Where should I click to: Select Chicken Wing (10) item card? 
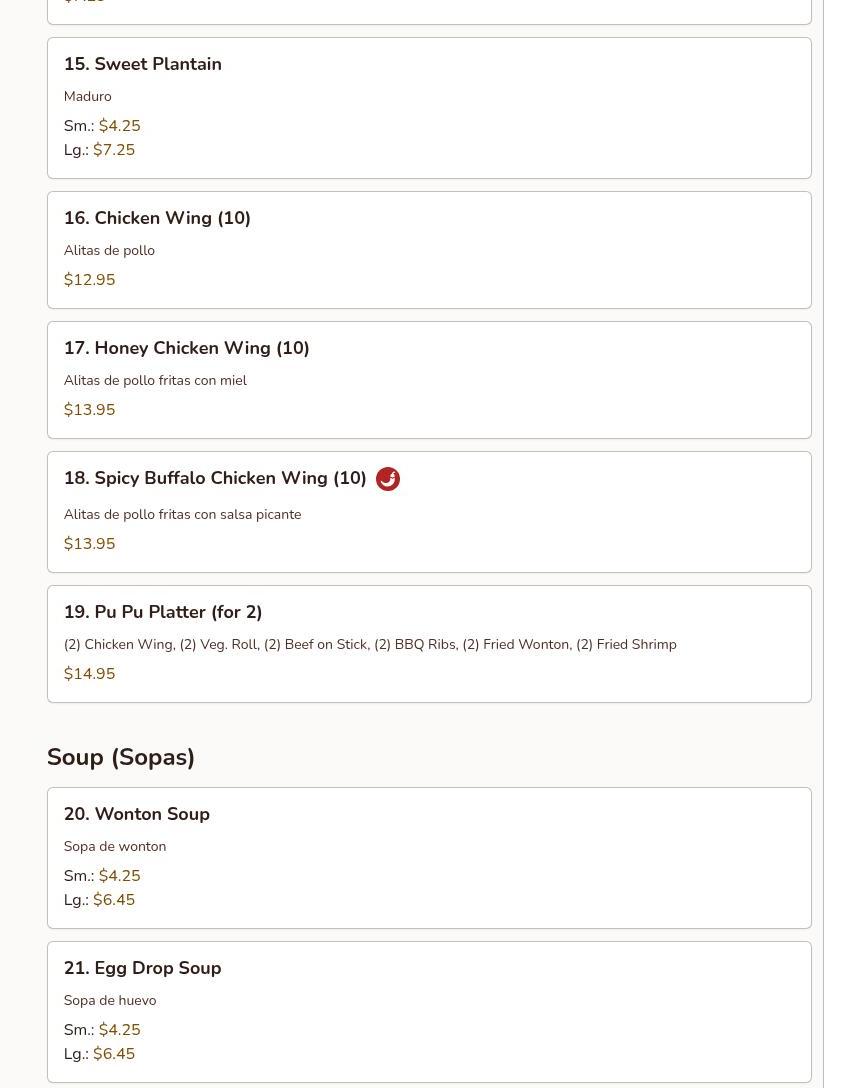coord(429,250)
